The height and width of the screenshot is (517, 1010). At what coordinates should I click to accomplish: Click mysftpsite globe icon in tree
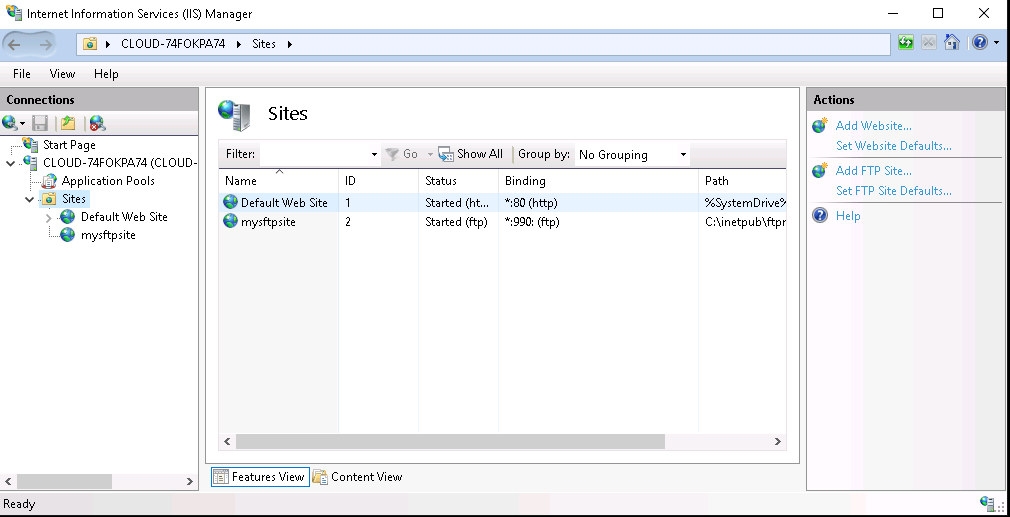(x=68, y=235)
